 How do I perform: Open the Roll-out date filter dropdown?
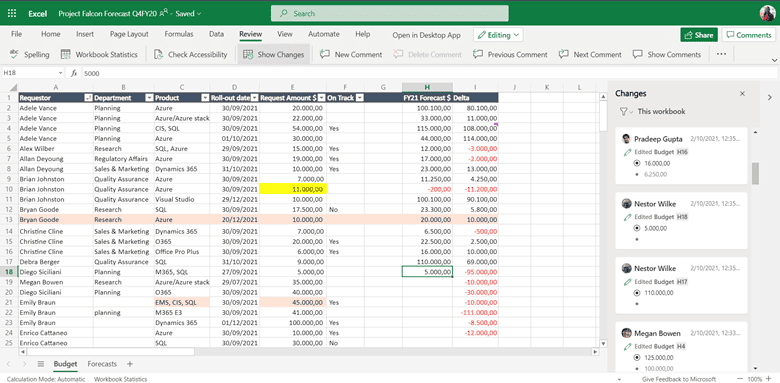[255, 98]
